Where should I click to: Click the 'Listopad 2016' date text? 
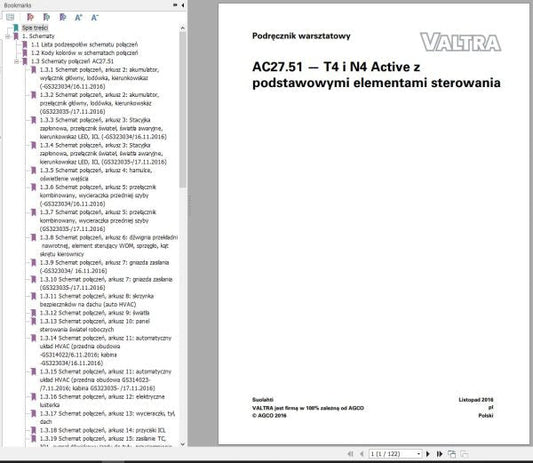pyautogui.click(x=476, y=399)
